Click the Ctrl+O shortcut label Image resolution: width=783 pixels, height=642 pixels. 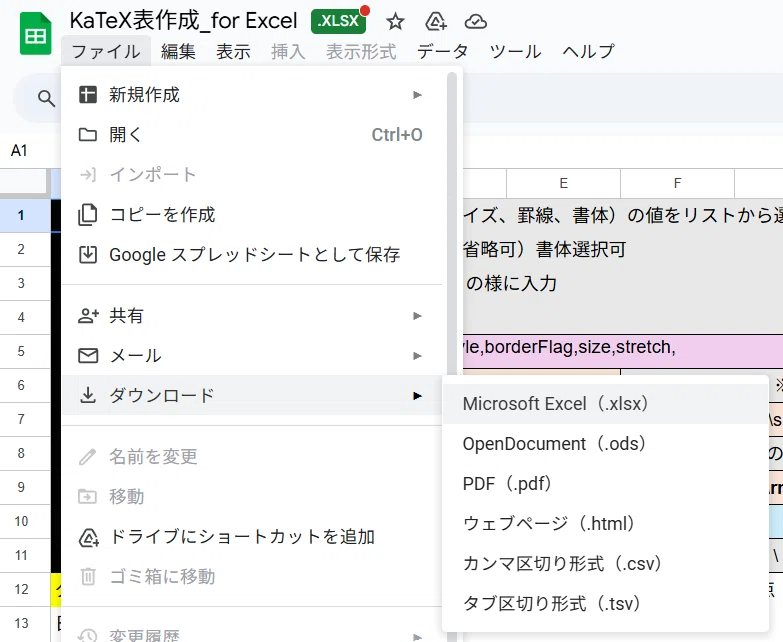(397, 135)
